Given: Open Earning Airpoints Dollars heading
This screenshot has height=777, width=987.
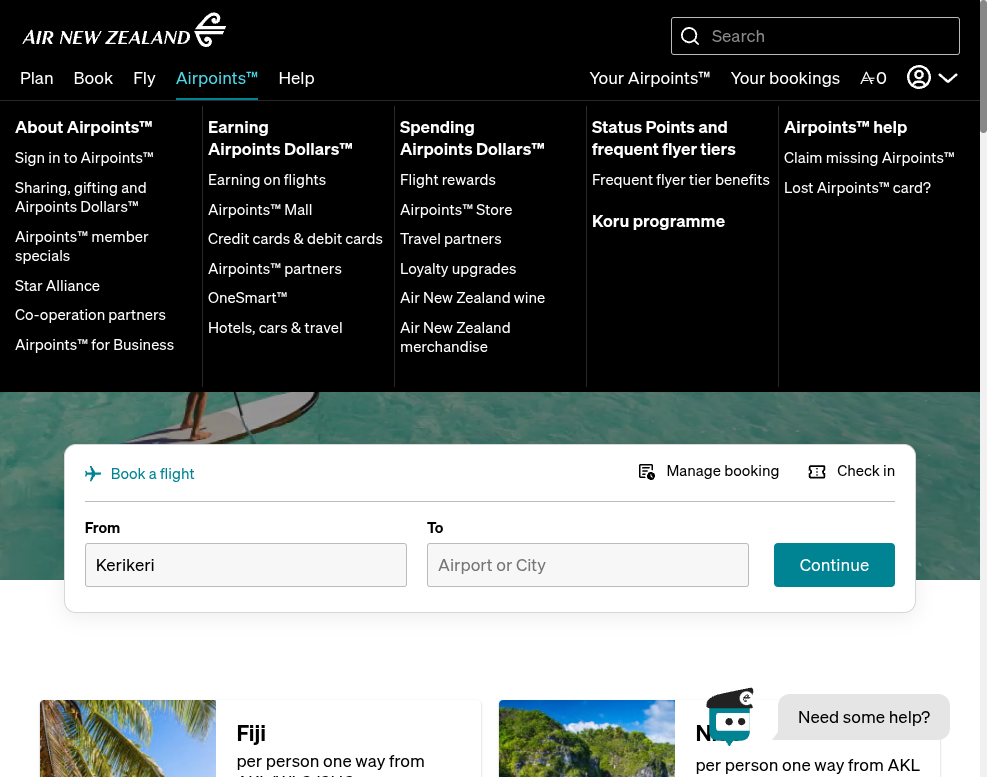Looking at the screenshot, I should (280, 139).
